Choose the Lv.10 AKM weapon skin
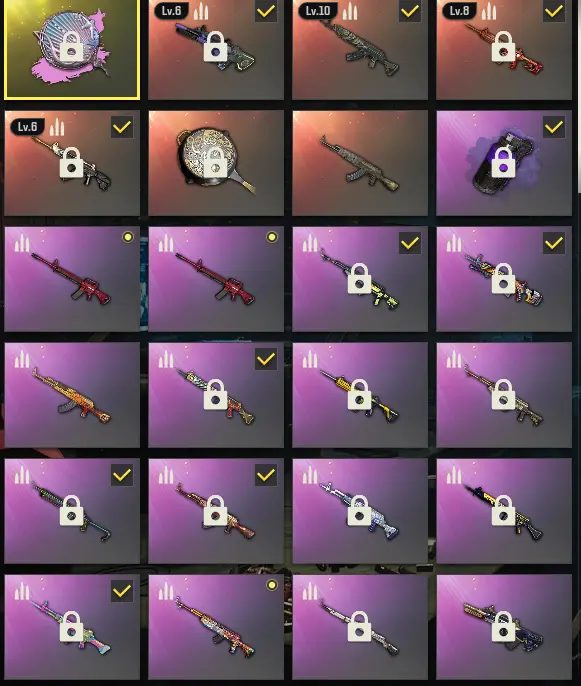The height and width of the screenshot is (686, 581). (x=360, y=49)
